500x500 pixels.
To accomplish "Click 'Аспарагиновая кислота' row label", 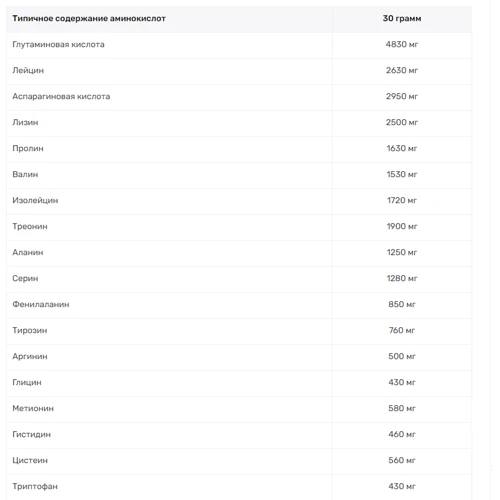I will coord(61,96).
